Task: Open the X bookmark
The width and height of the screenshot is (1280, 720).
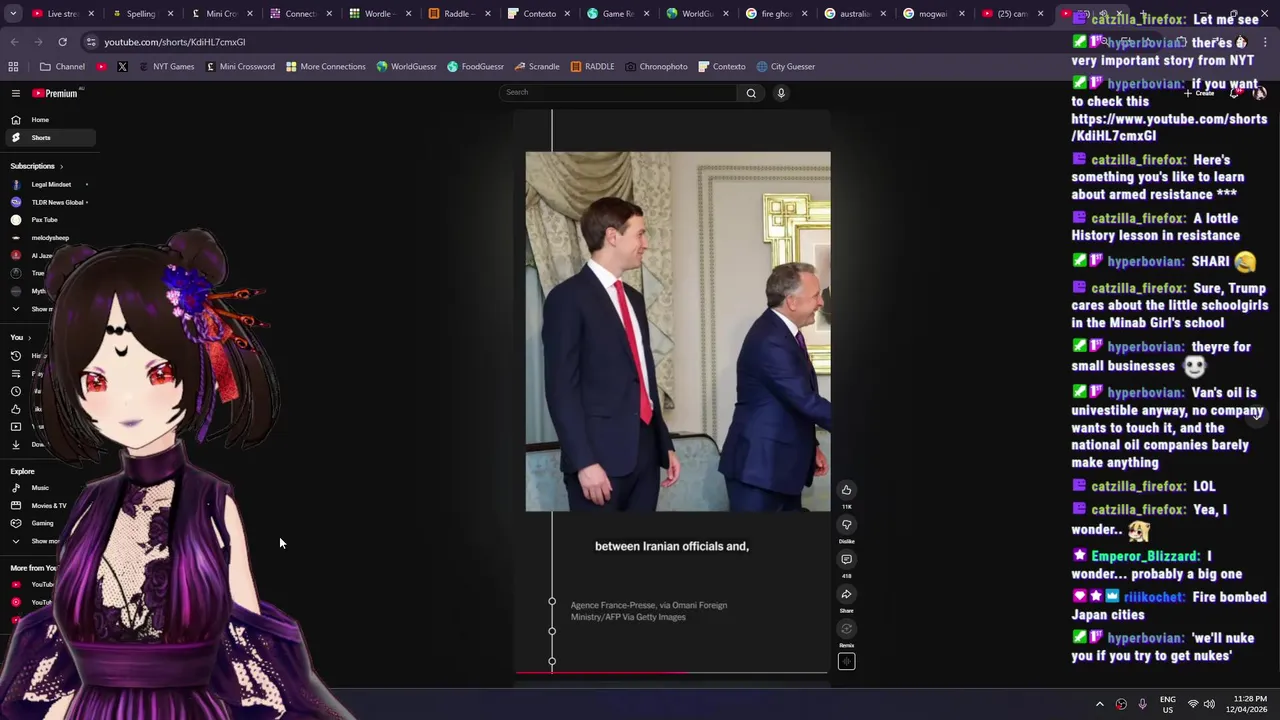Action: pos(122,67)
